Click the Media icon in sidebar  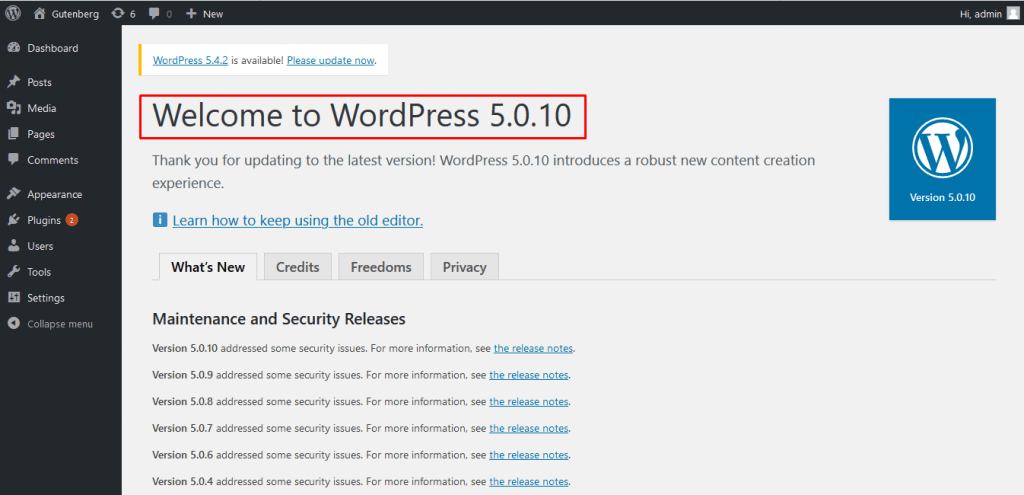[x=14, y=108]
